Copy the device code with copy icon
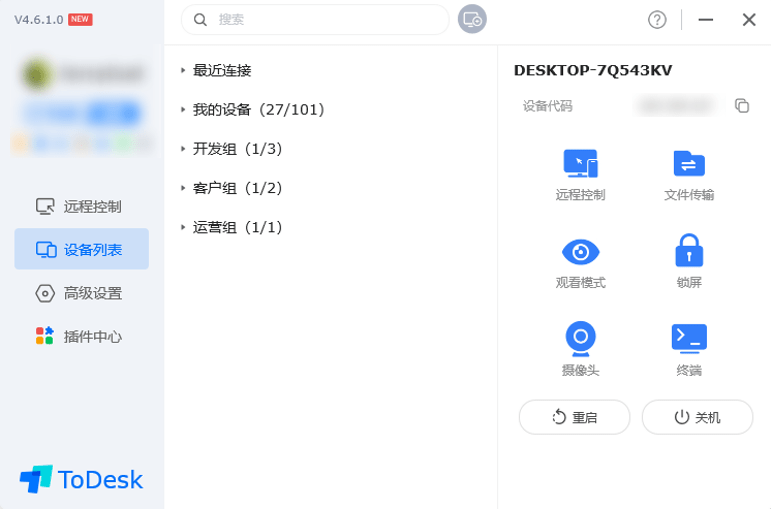 [742, 106]
